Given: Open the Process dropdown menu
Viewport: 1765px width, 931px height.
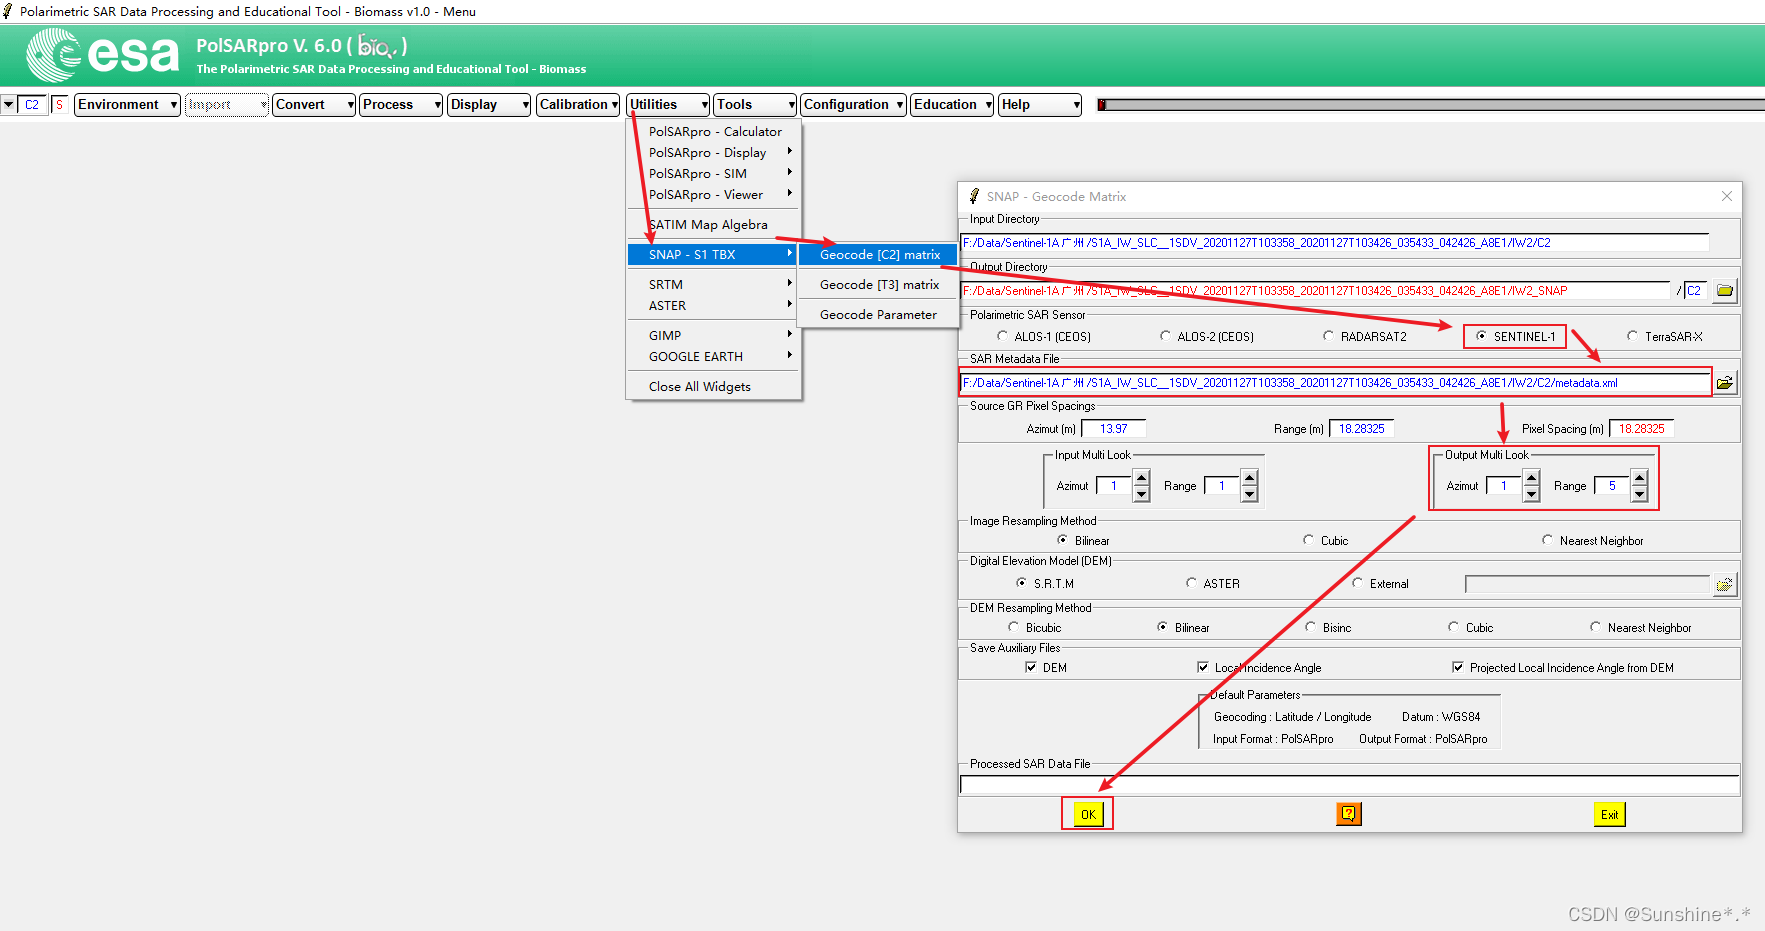Looking at the screenshot, I should pos(401,105).
